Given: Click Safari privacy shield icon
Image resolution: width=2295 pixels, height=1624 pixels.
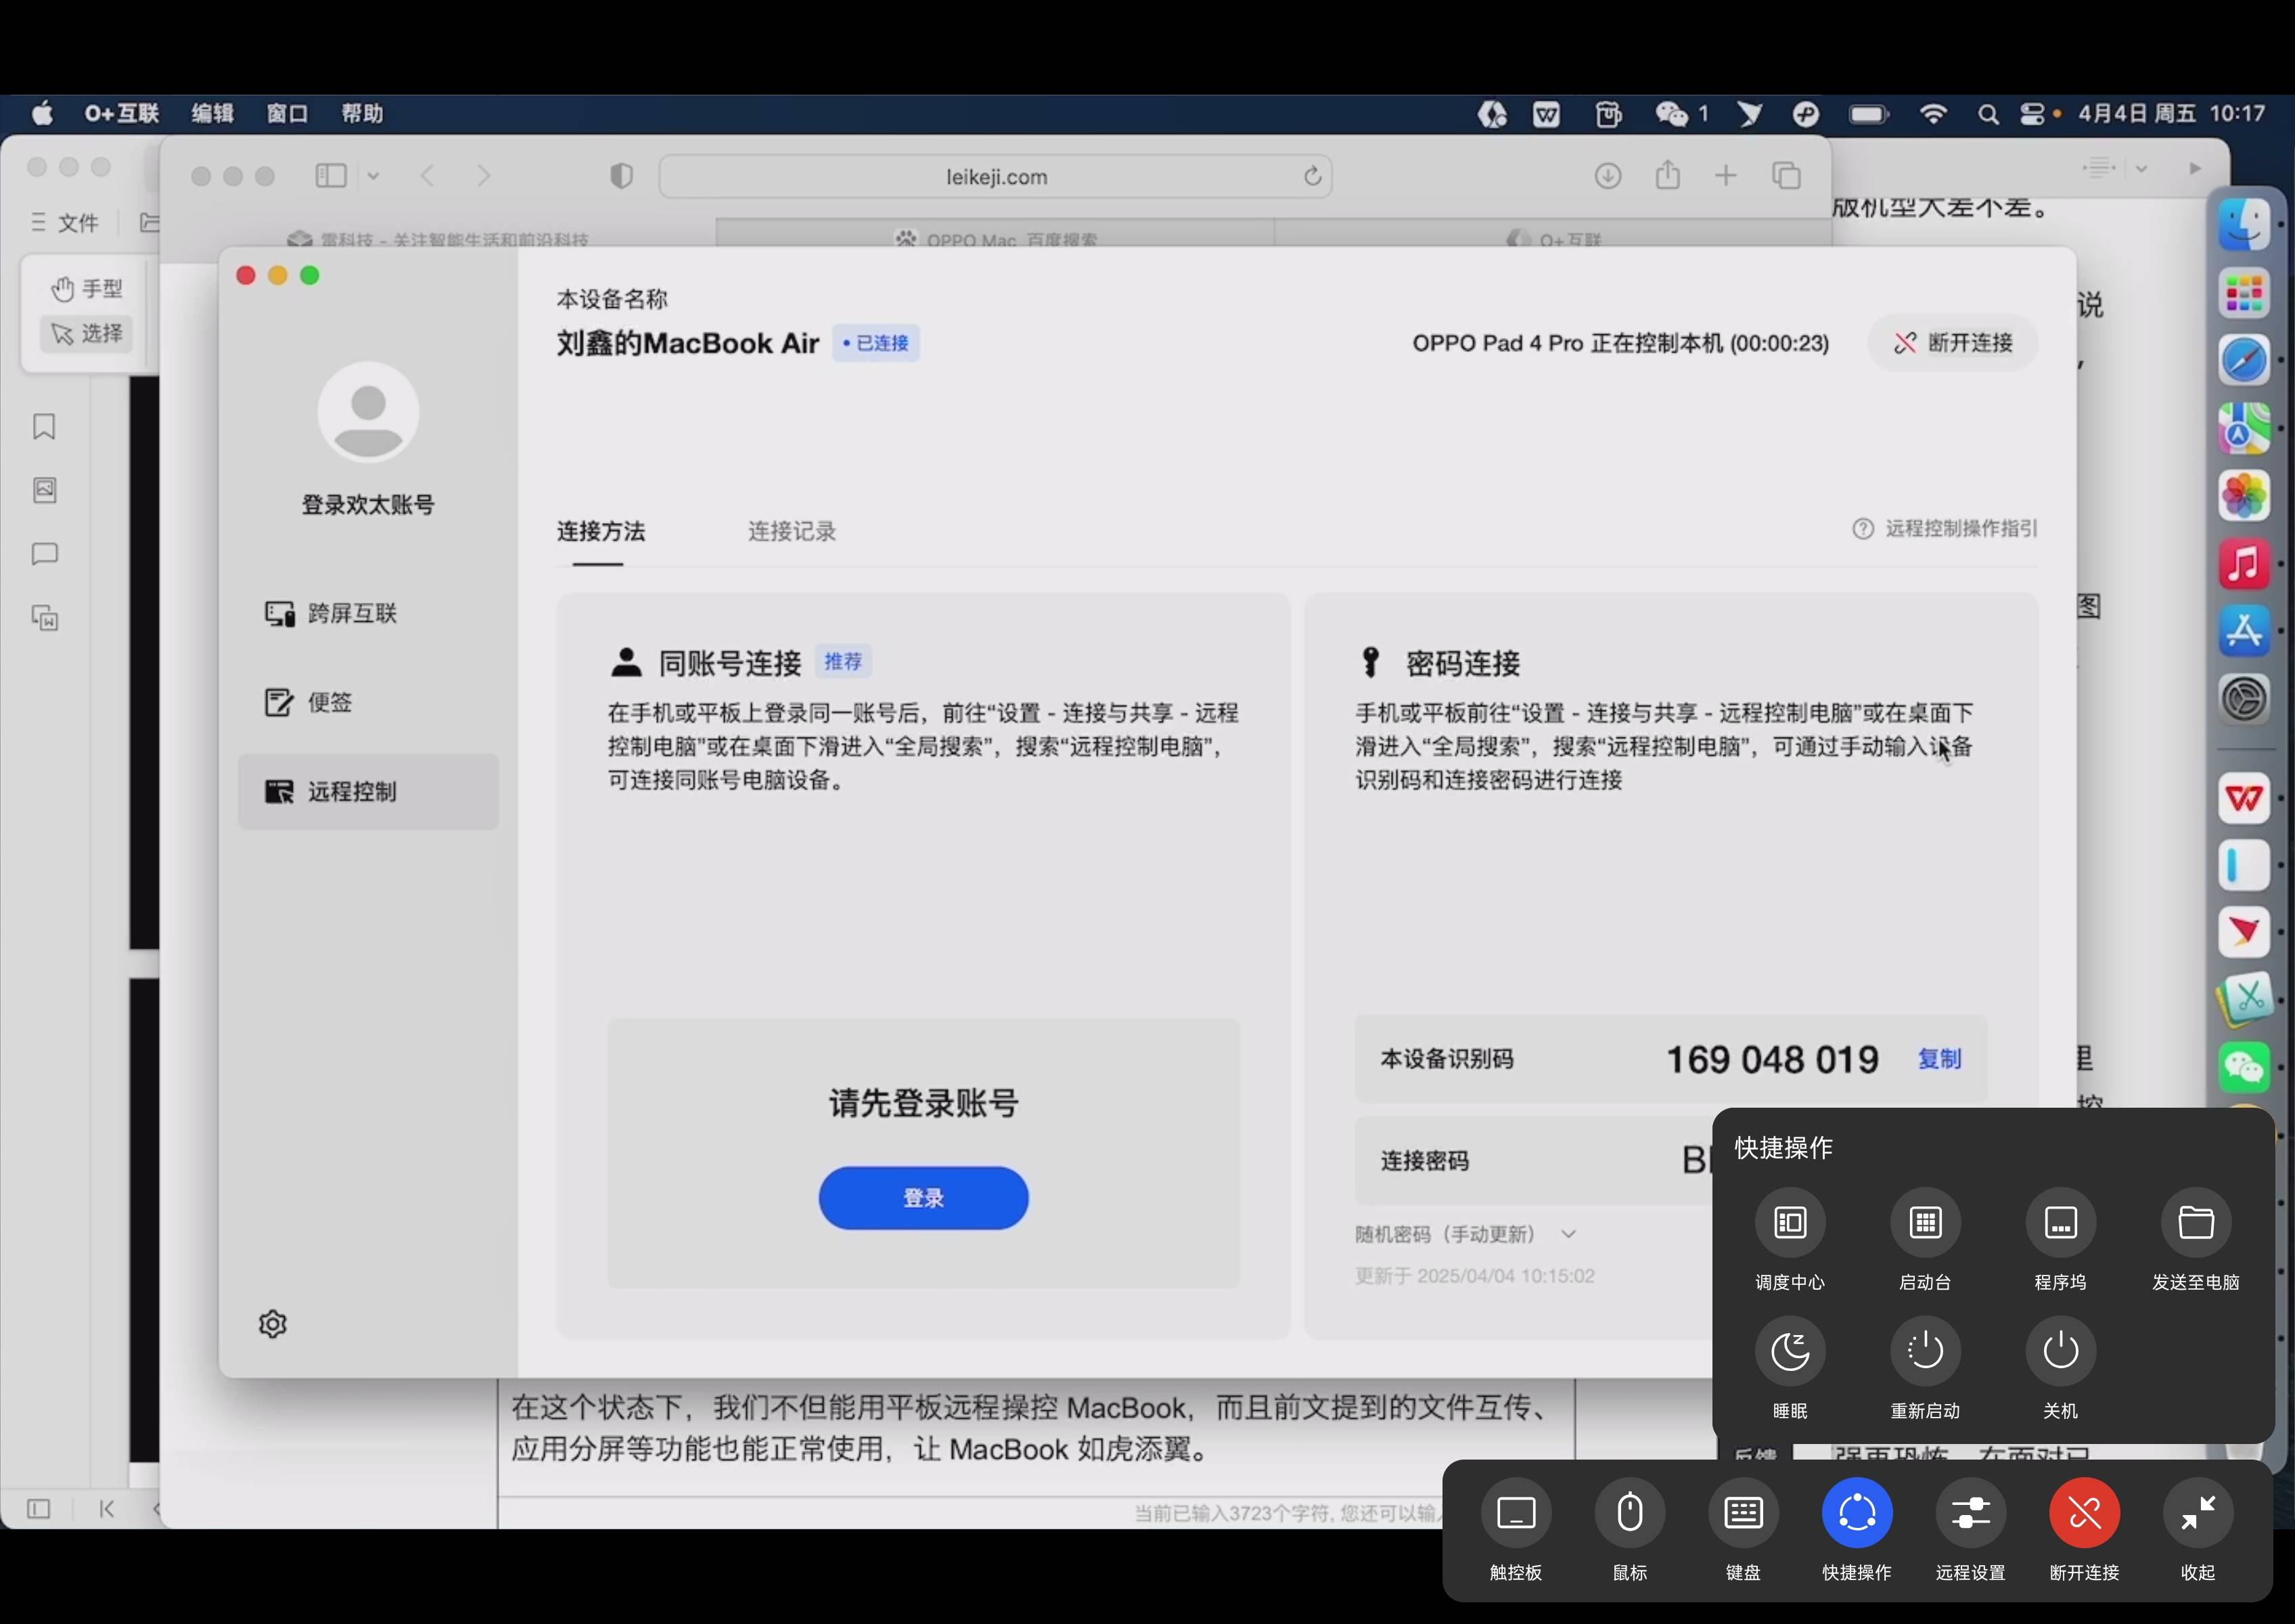Looking at the screenshot, I should click(621, 176).
